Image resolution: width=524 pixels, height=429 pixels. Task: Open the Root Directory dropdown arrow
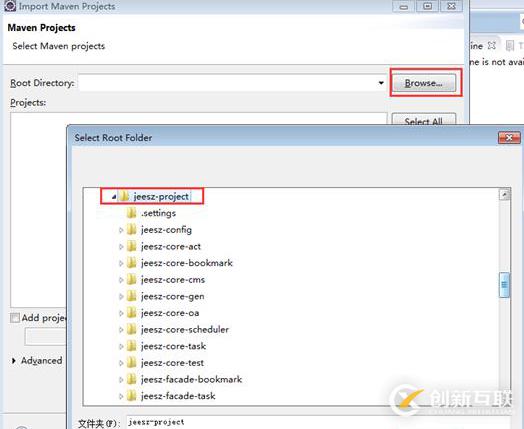click(381, 83)
